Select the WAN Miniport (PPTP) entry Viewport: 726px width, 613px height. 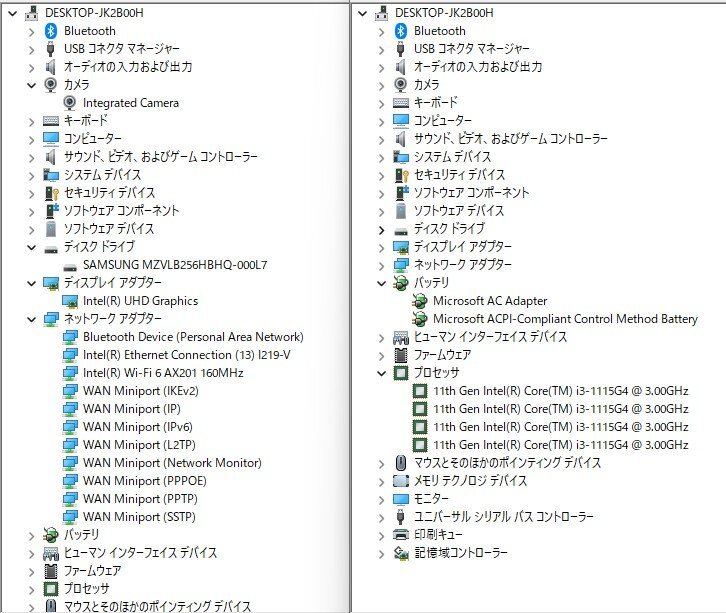140,499
